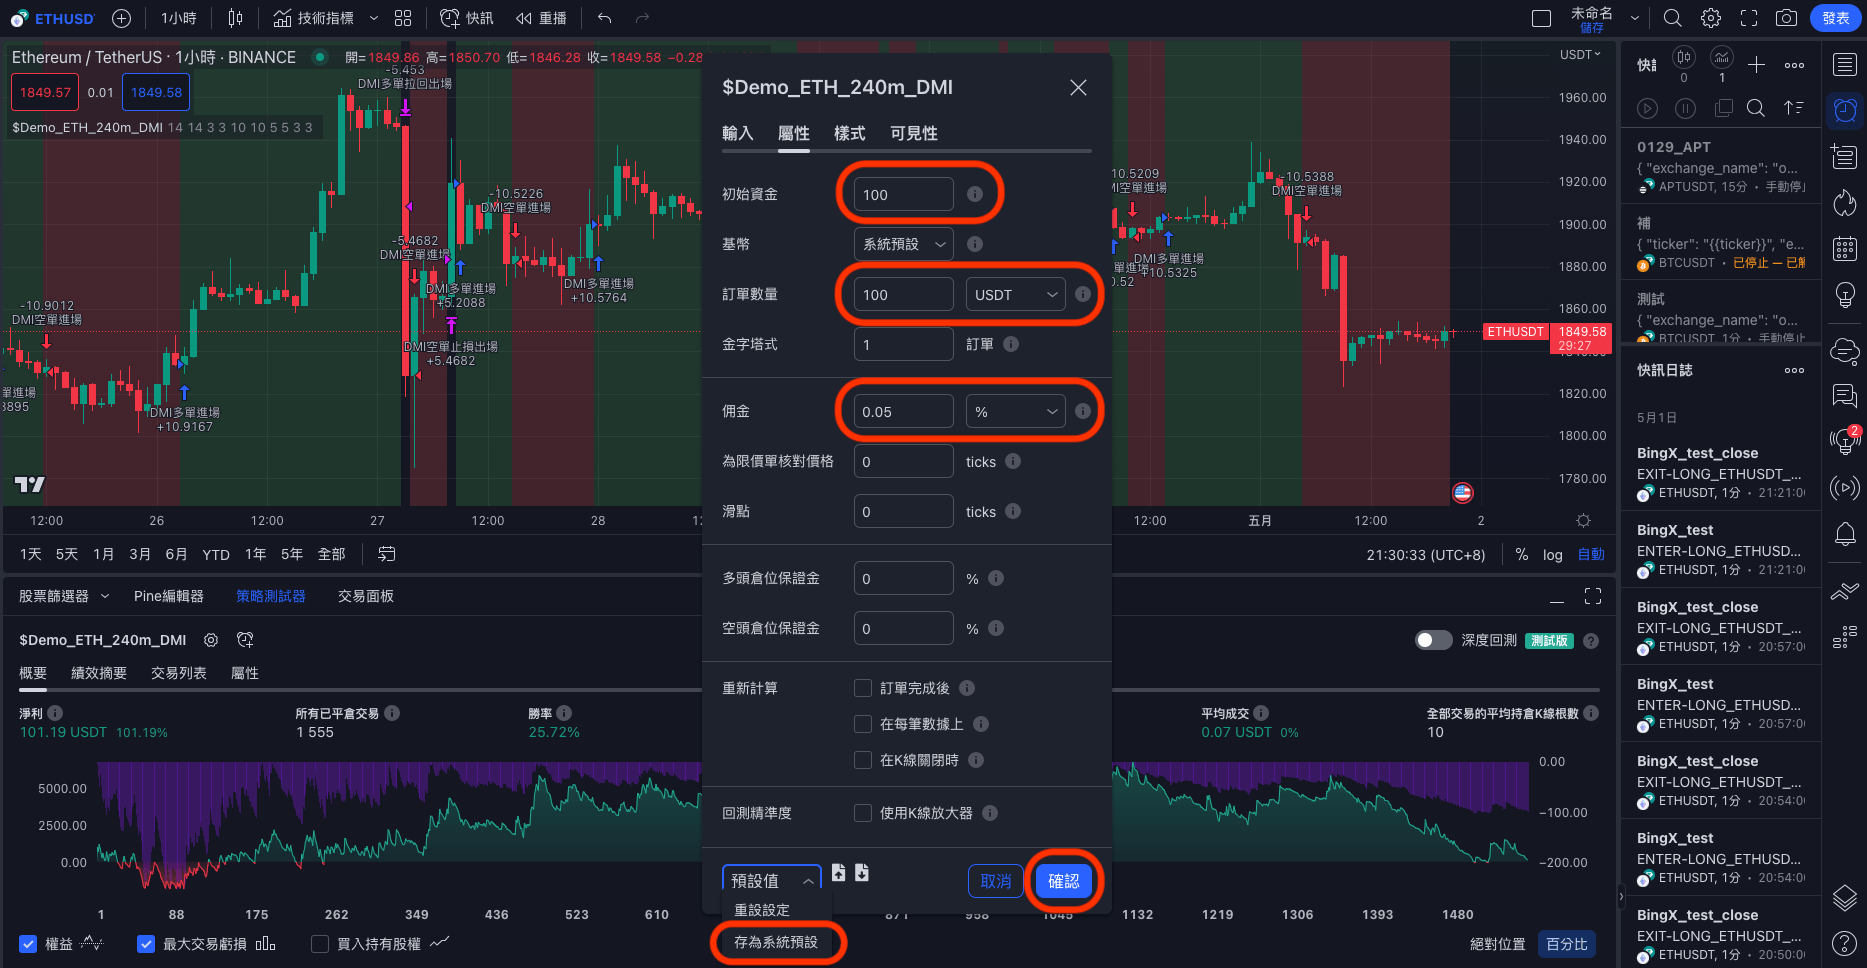Image resolution: width=1867 pixels, height=968 pixels.
Task: Click the 金字塔式 orders input field
Action: pyautogui.click(x=904, y=344)
